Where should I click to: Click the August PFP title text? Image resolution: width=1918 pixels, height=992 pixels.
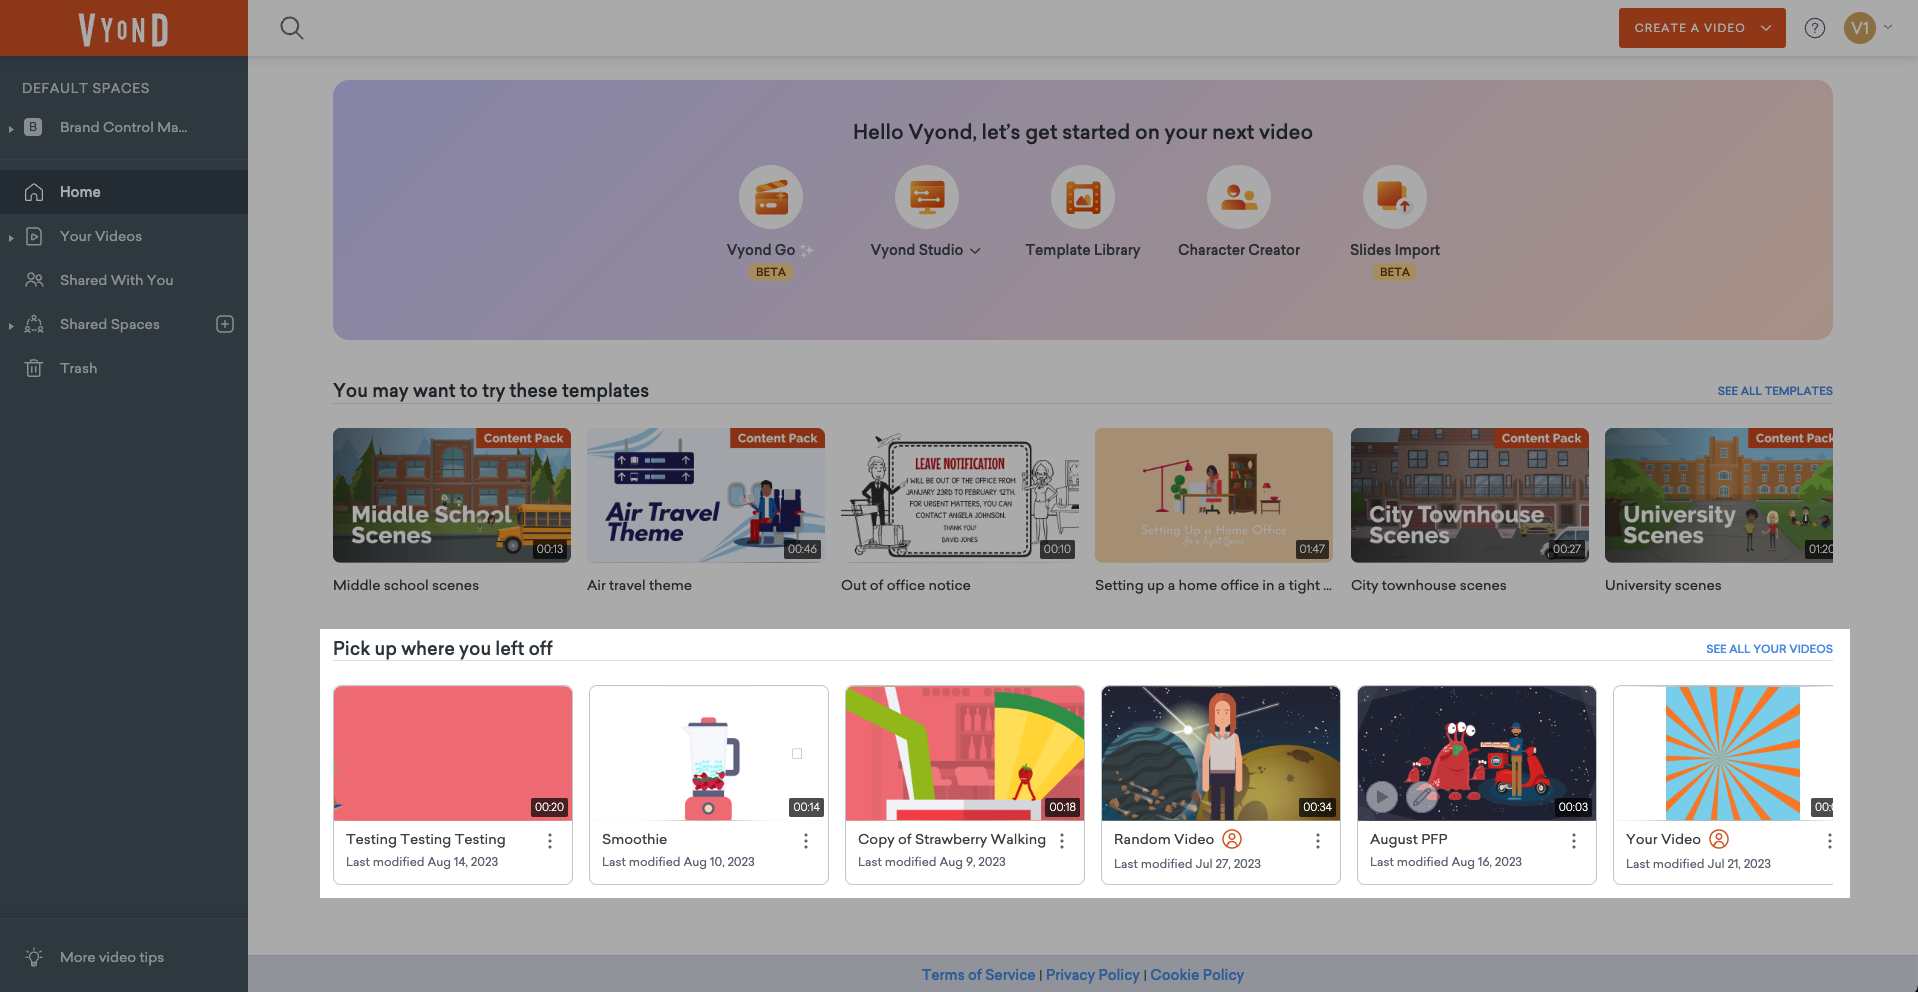point(1409,839)
